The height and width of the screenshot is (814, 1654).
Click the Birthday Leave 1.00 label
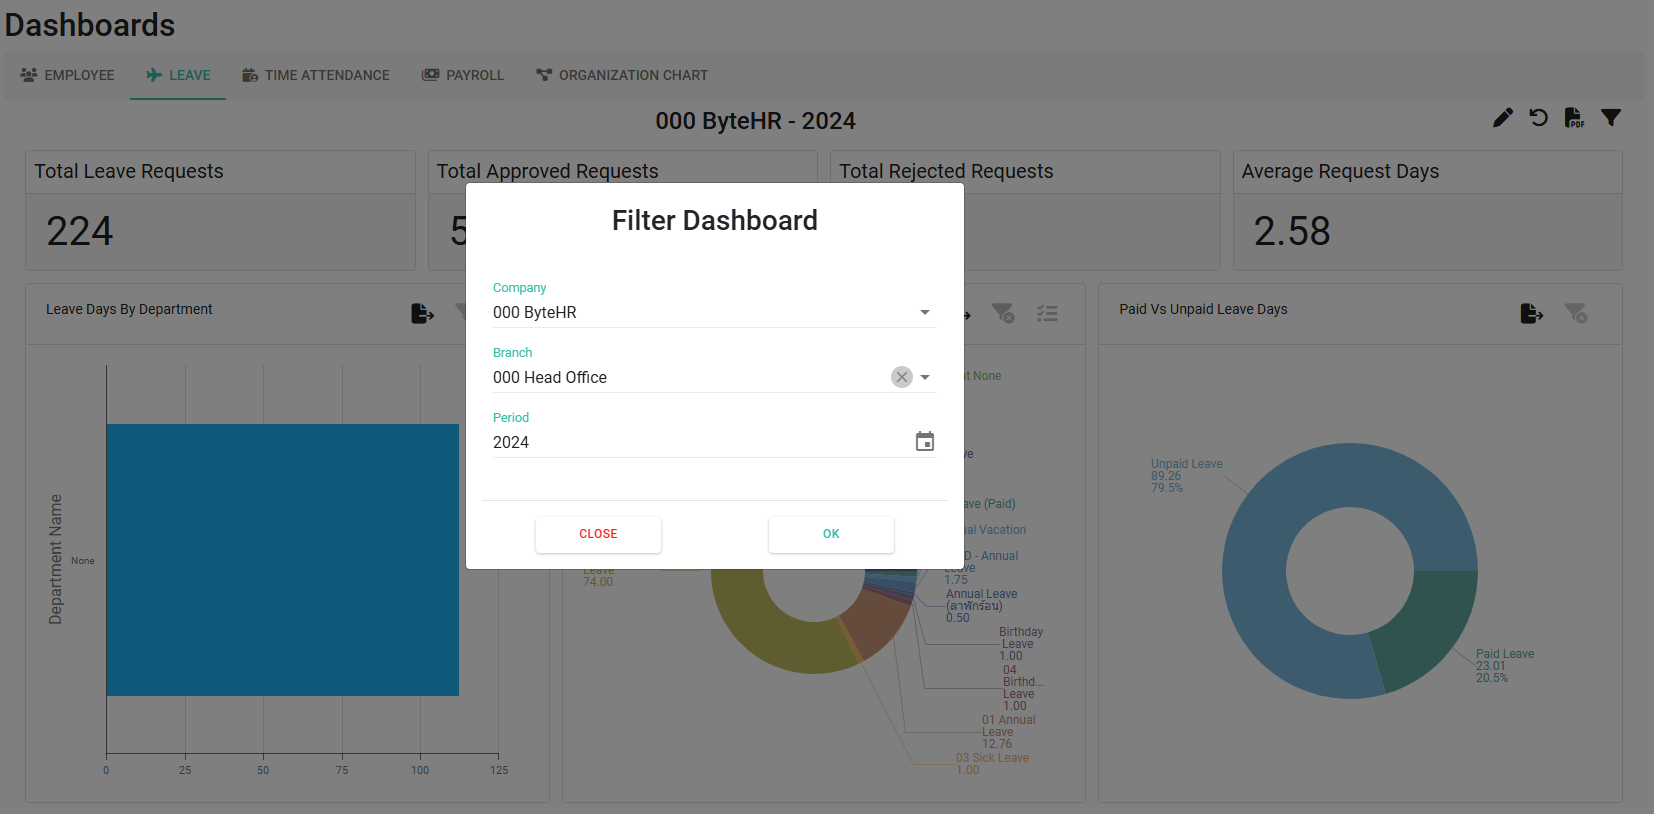[1020, 644]
